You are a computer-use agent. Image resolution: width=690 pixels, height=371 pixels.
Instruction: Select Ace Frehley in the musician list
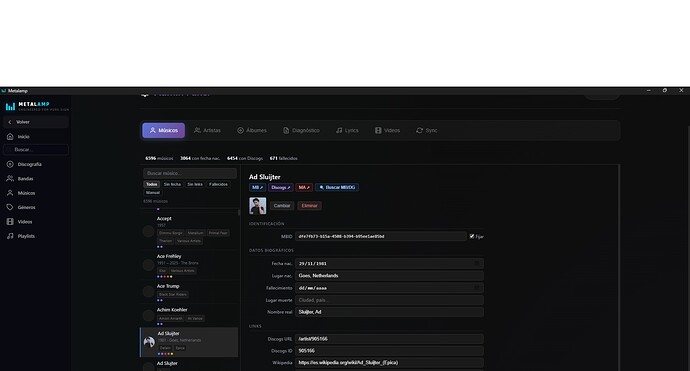[x=189, y=265]
